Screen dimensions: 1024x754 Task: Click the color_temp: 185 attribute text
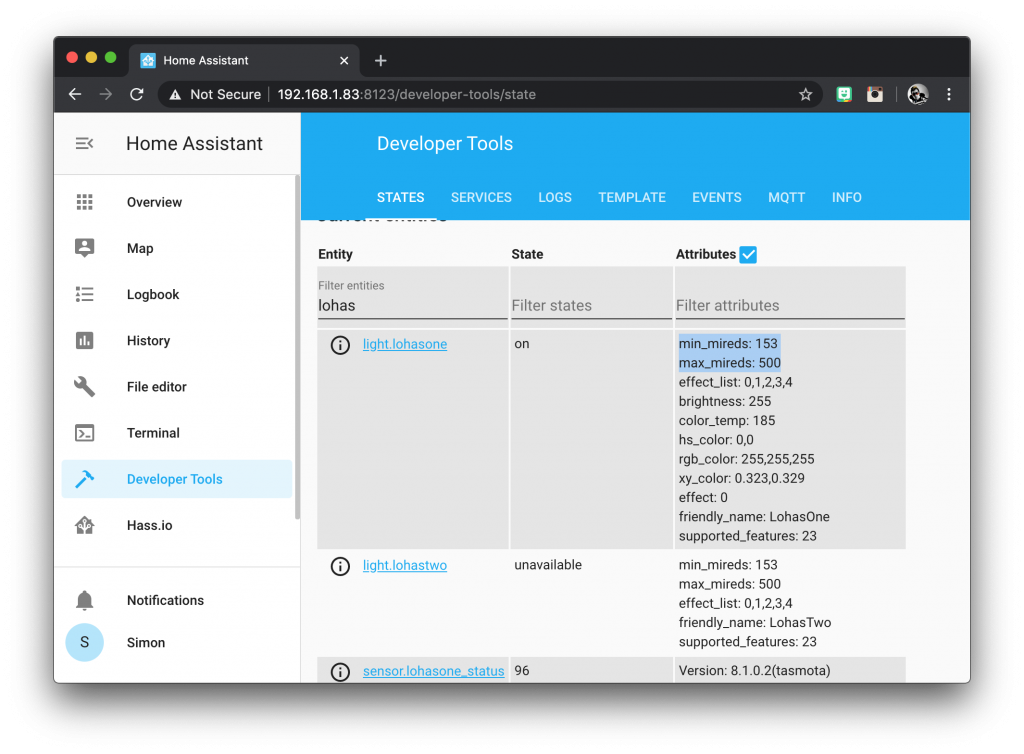coord(727,420)
